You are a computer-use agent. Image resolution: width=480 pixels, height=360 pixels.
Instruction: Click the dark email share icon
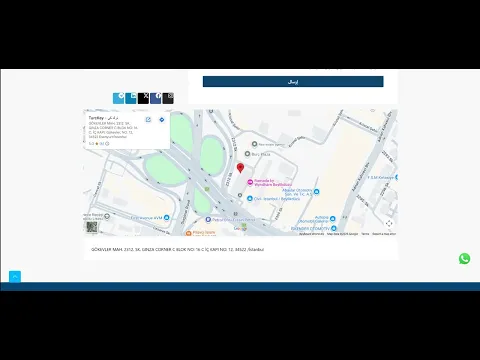tap(168, 98)
